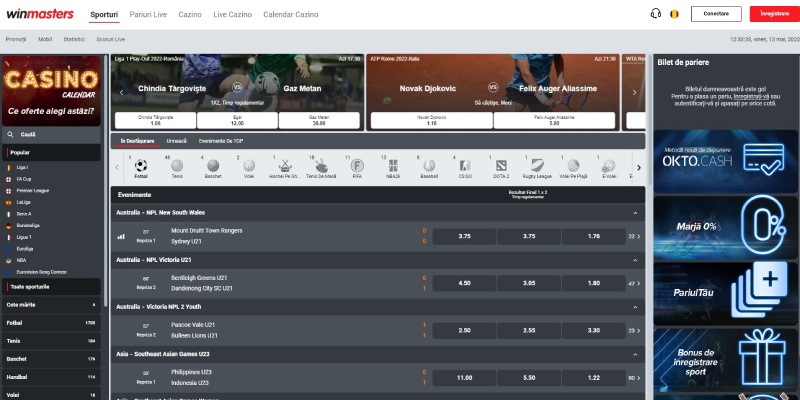Show next sports in the carousel
The image size is (800, 400).
point(638,167)
